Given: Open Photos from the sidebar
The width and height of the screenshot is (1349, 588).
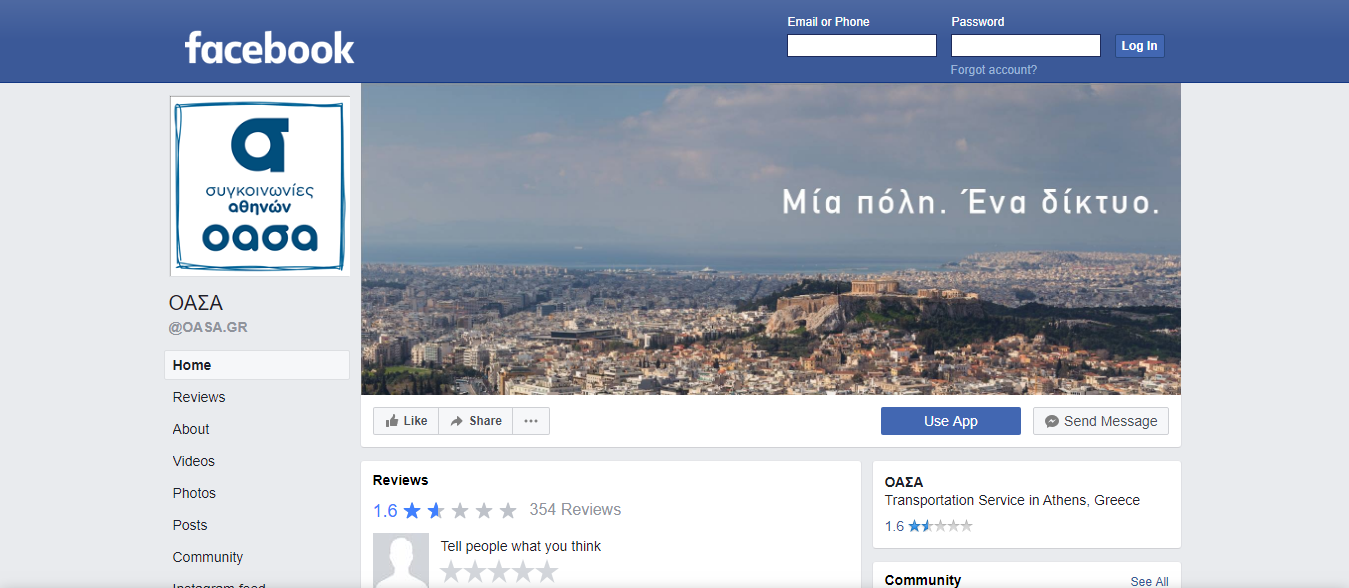Looking at the screenshot, I should pyautogui.click(x=194, y=493).
